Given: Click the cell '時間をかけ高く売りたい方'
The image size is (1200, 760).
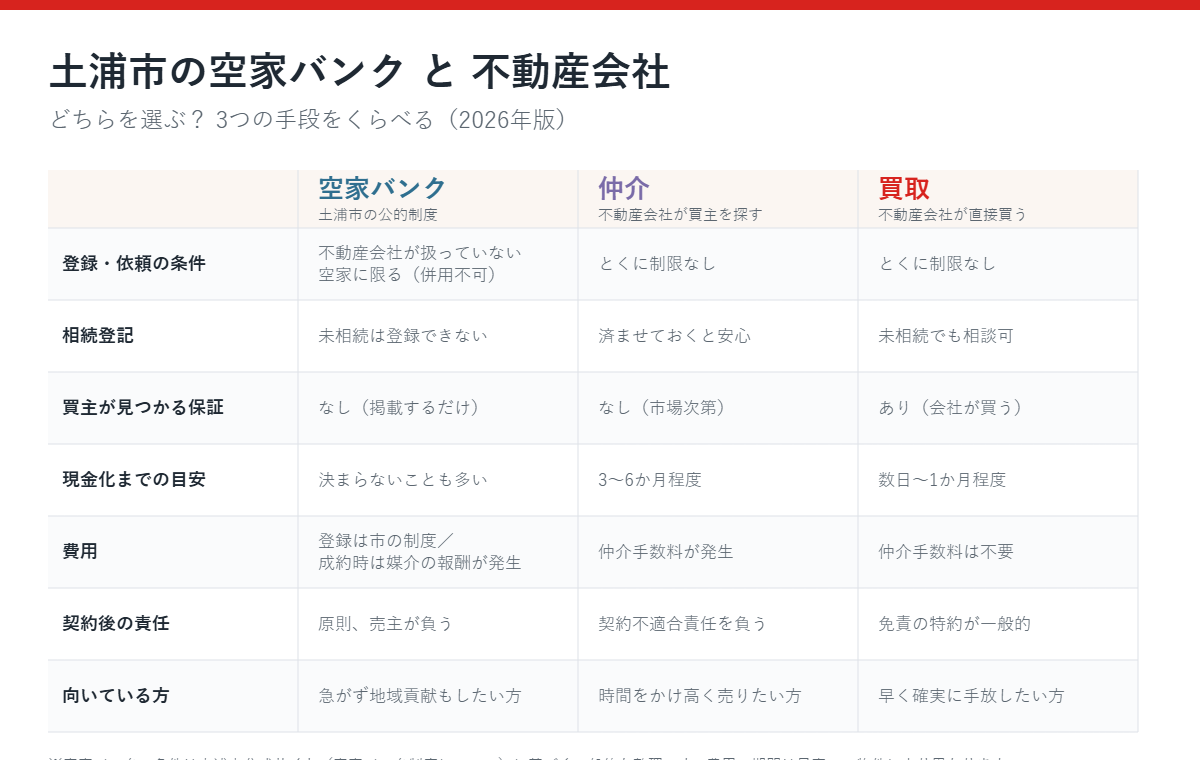Looking at the screenshot, I should (700, 696).
